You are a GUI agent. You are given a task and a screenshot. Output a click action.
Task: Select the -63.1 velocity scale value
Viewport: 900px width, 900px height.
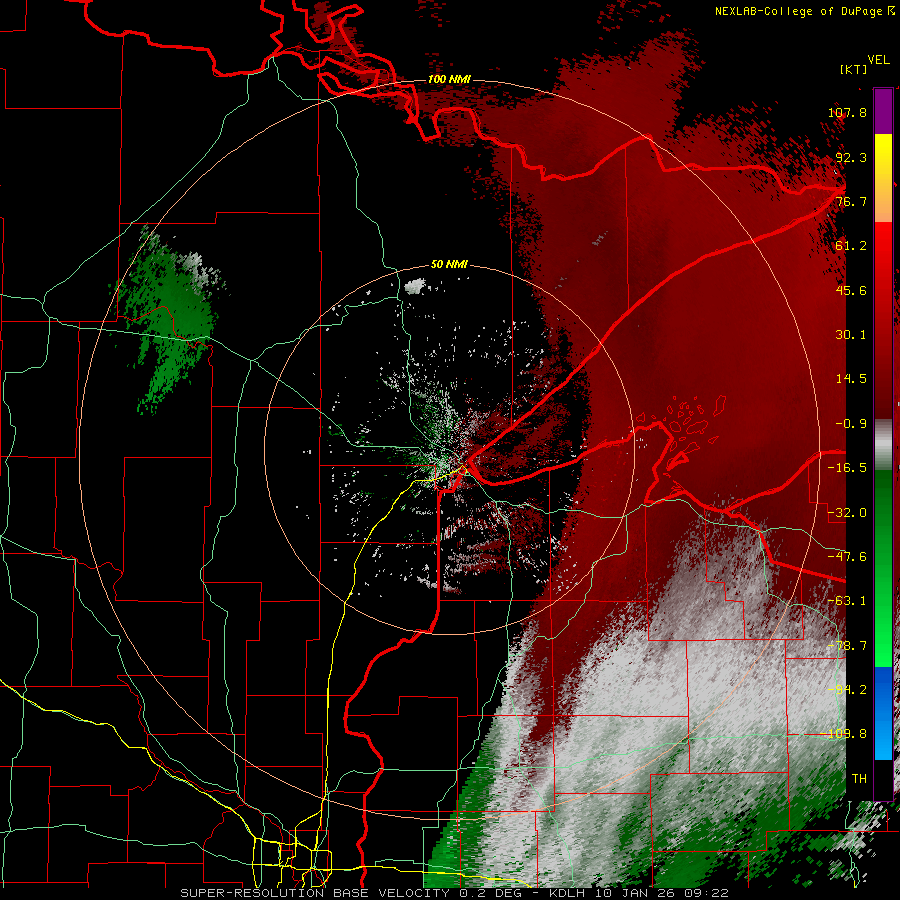point(847,601)
